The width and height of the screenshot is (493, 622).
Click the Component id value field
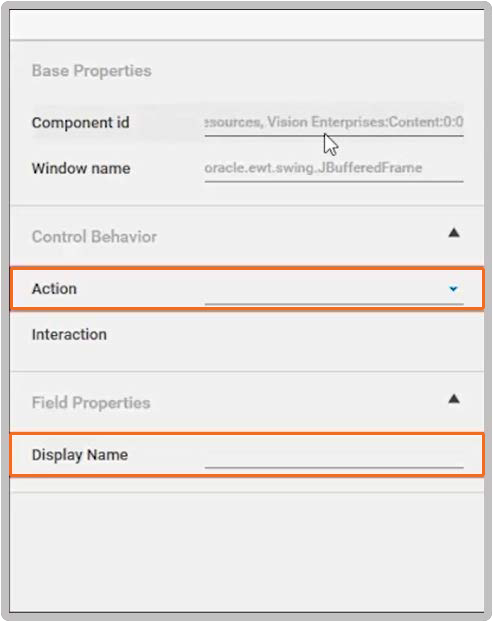click(334, 123)
